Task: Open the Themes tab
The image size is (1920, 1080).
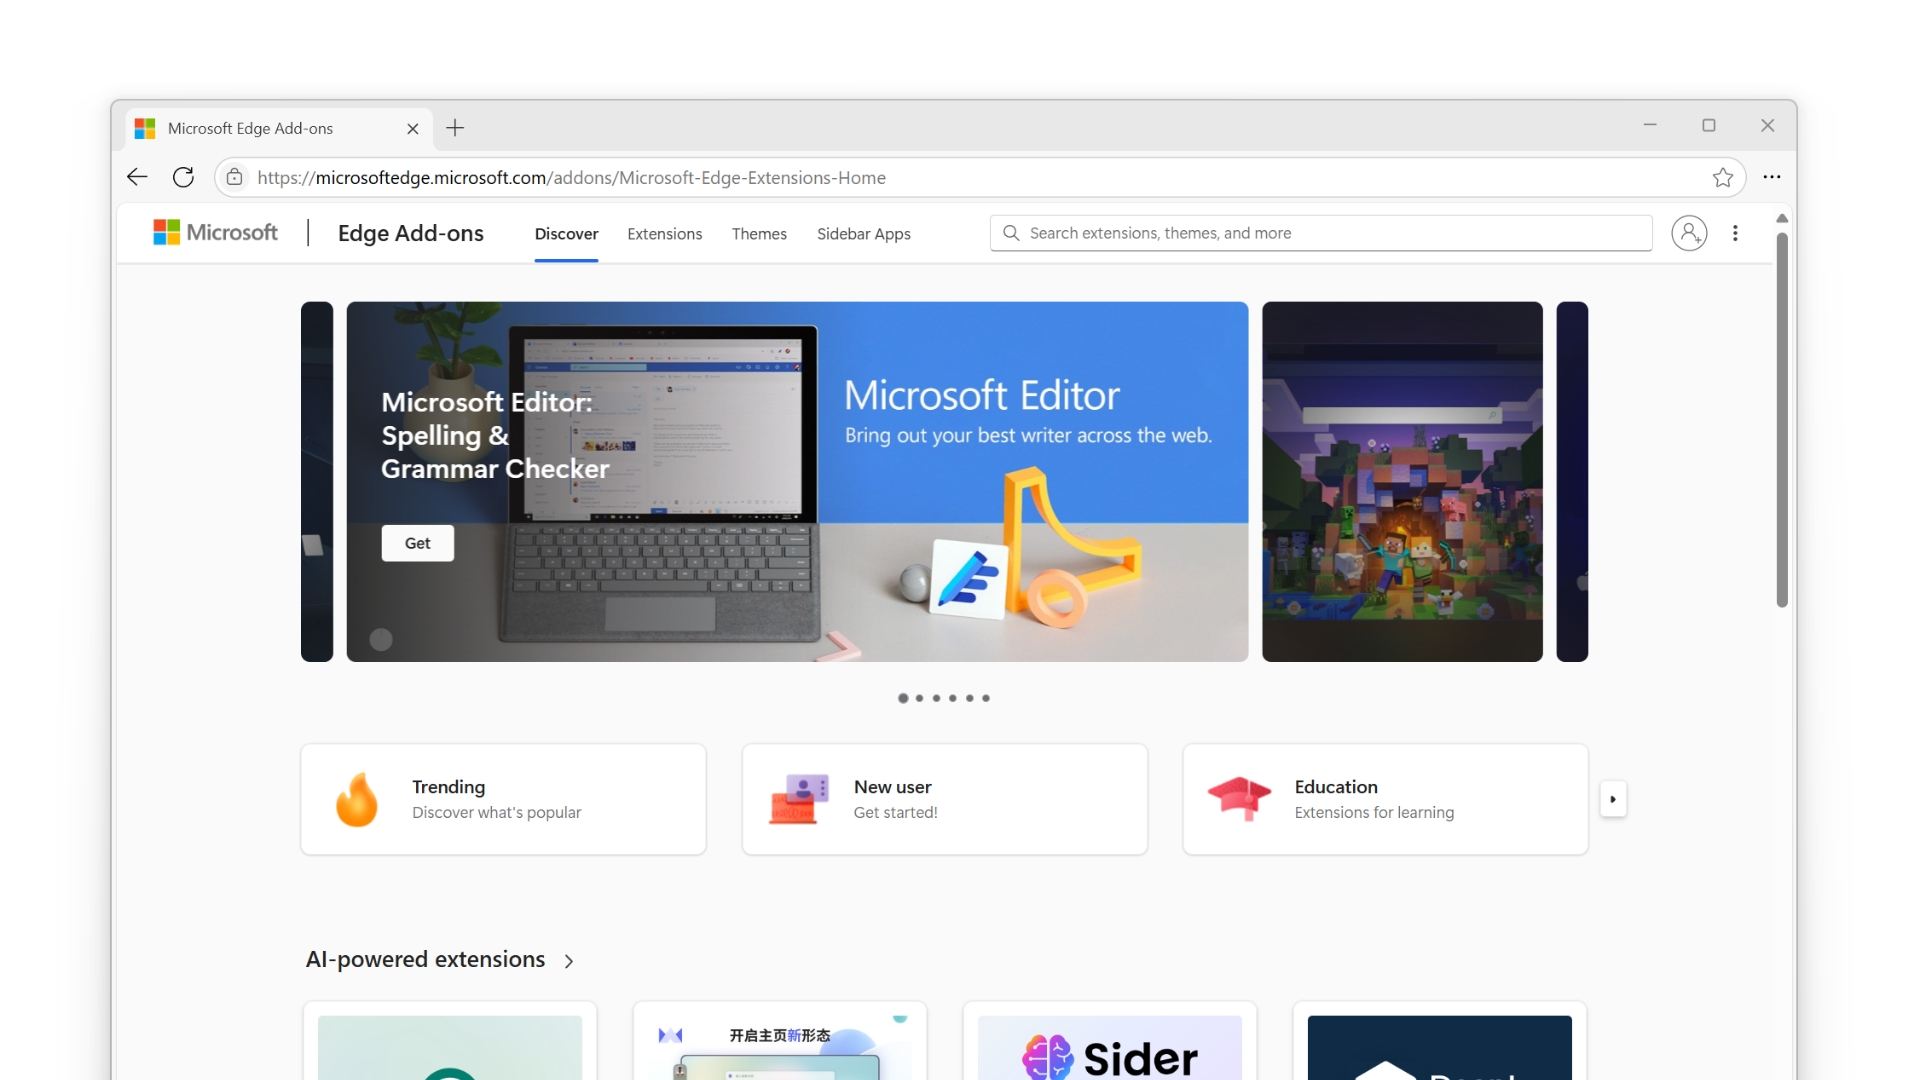Action: (759, 233)
